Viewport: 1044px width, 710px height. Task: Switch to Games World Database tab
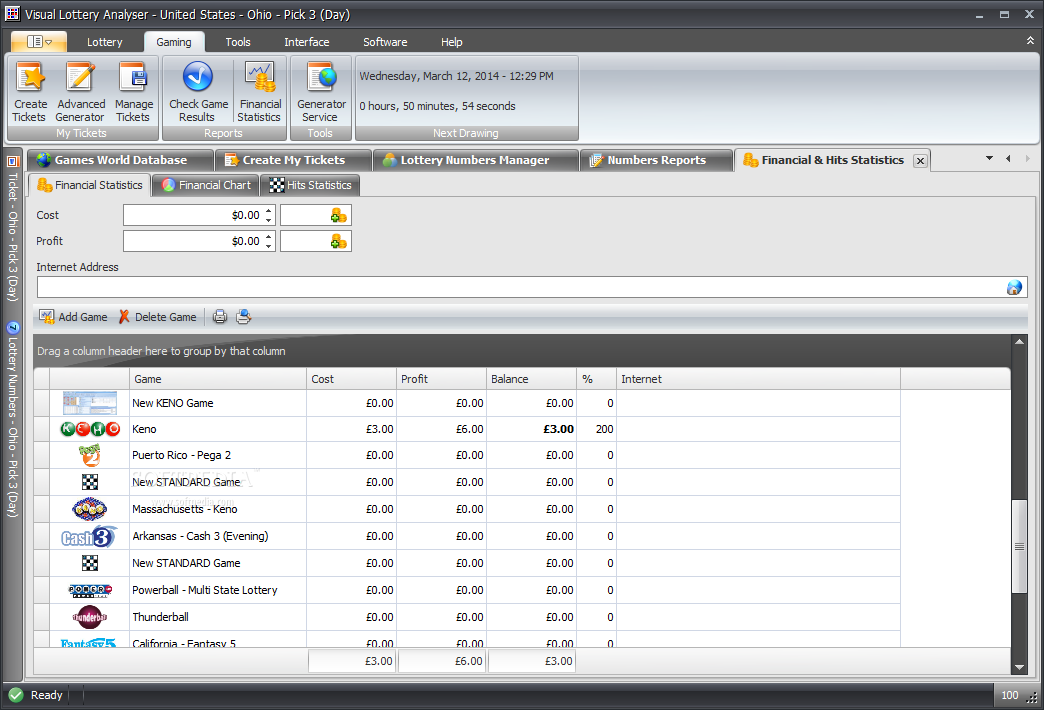coord(120,160)
